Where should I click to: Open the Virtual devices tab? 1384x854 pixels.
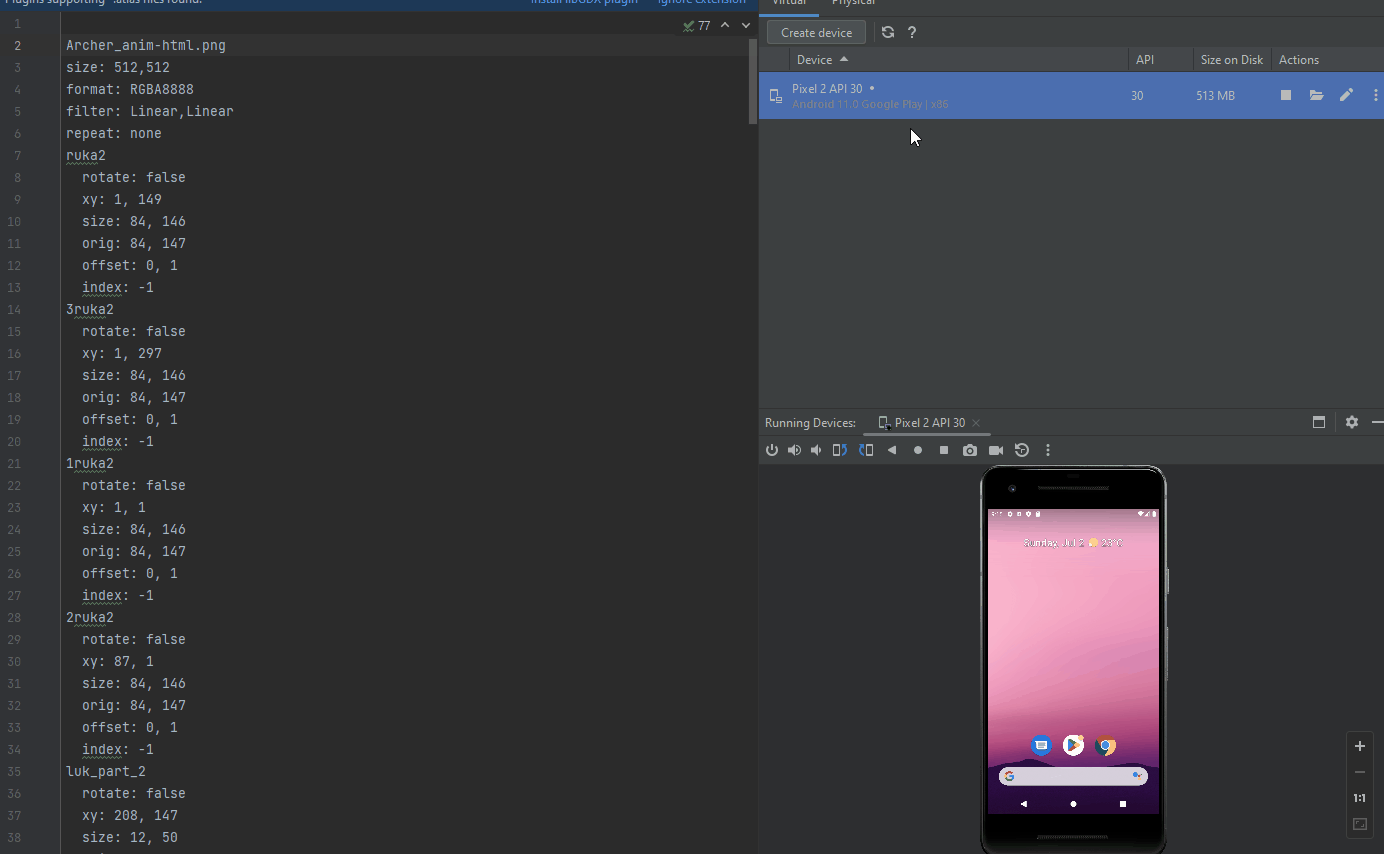789,4
